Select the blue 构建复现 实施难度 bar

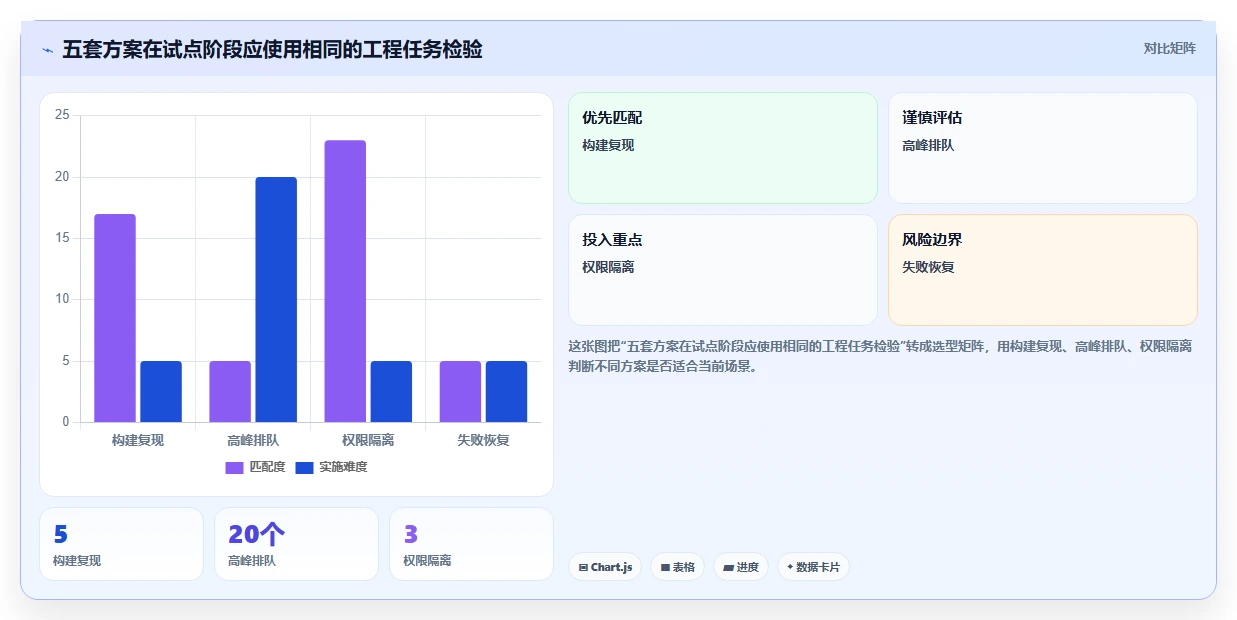161,391
